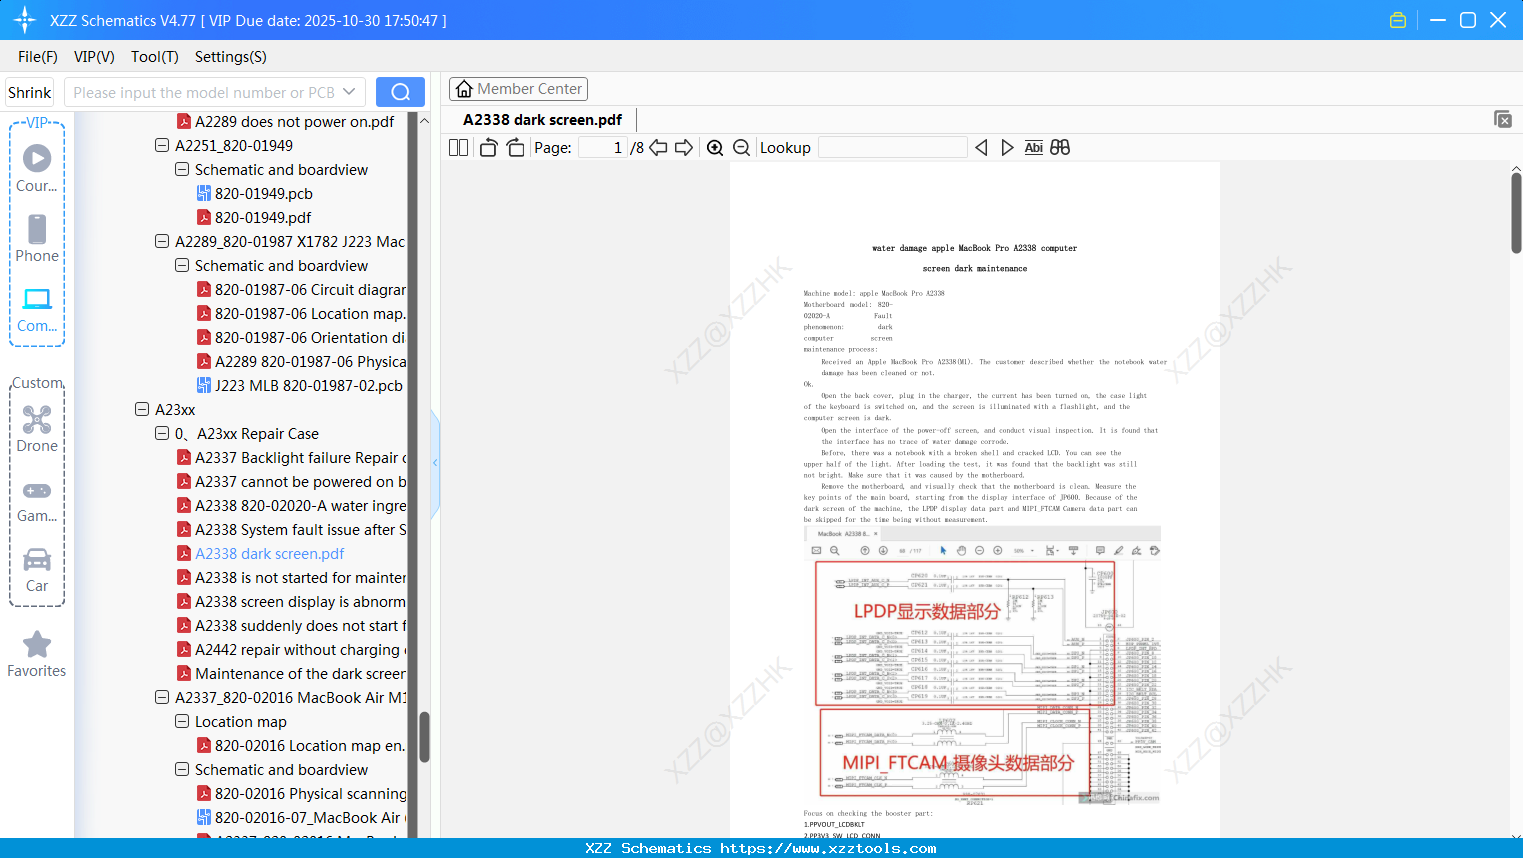Collapse the A2337_820-02016 MacBook Air folder
This screenshot has width=1523, height=858.
pos(162,698)
